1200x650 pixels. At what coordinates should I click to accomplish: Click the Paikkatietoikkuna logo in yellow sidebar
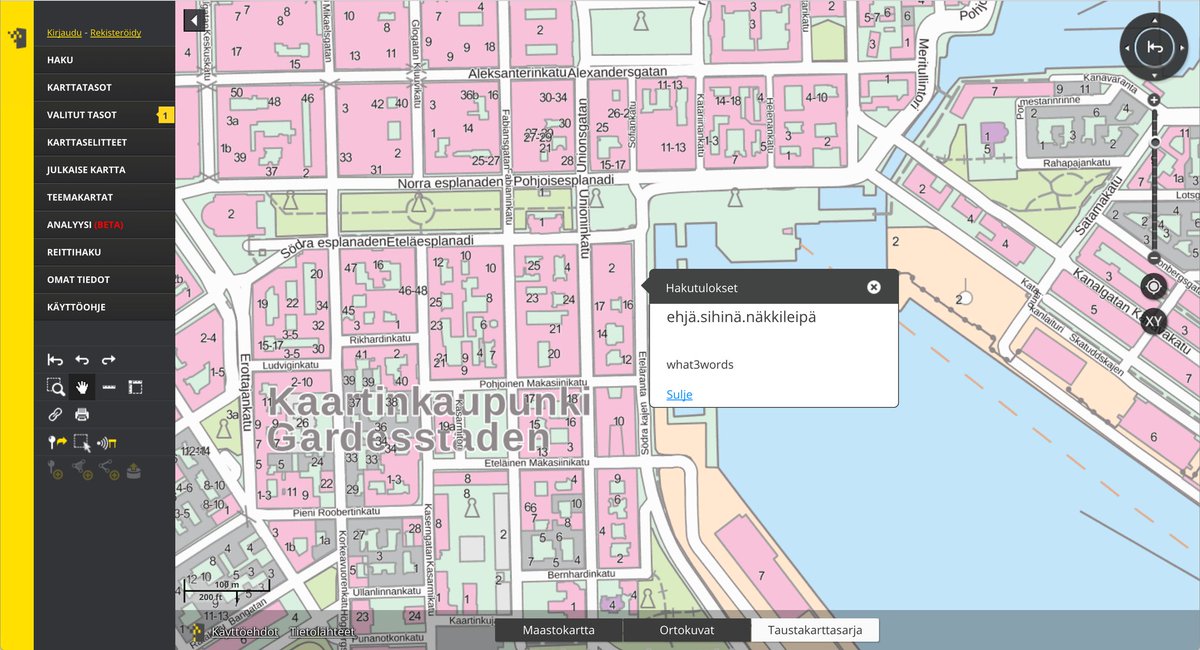pos(17,38)
